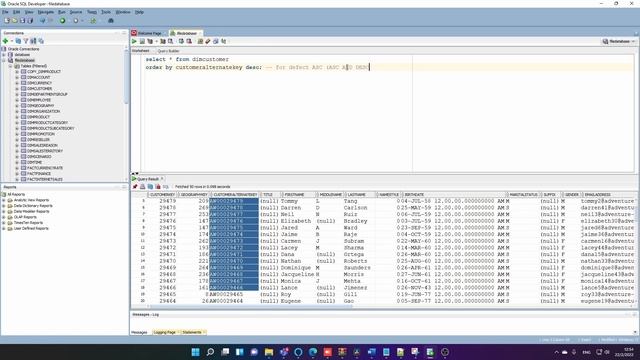
Task: Click the green plus New Connection icon
Action: point(5,41)
